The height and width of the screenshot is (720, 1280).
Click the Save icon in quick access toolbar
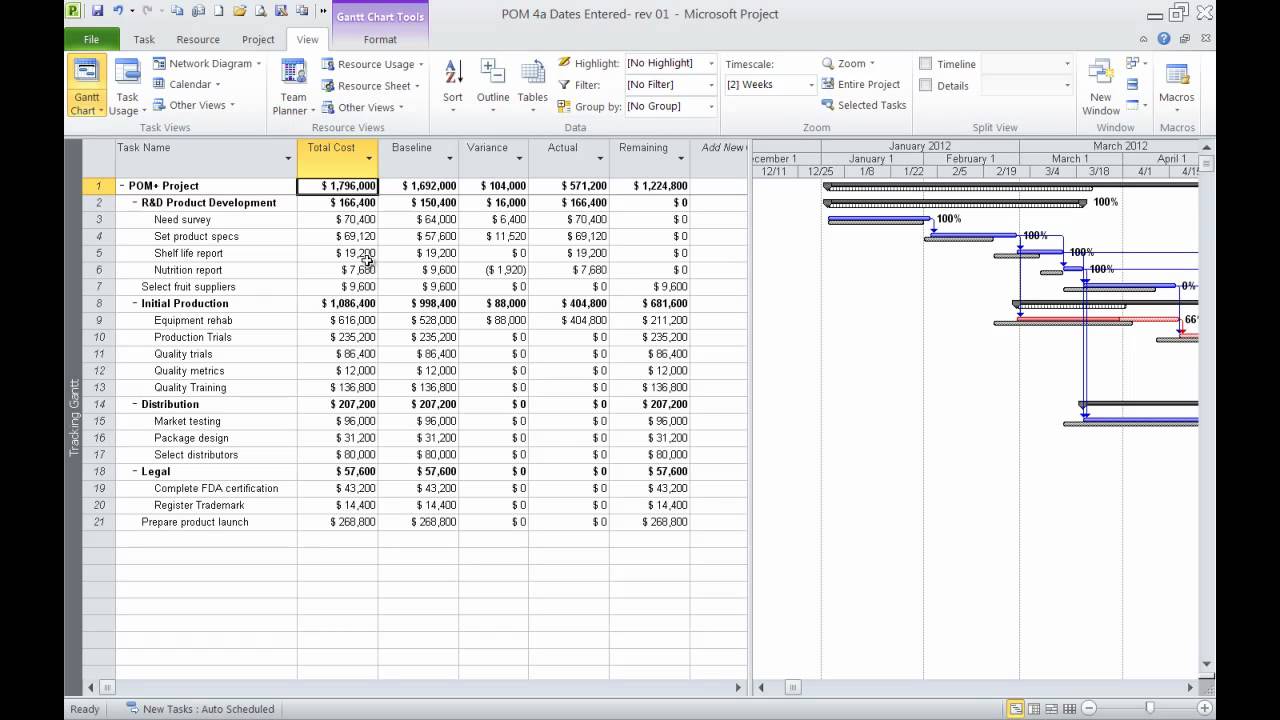(97, 11)
